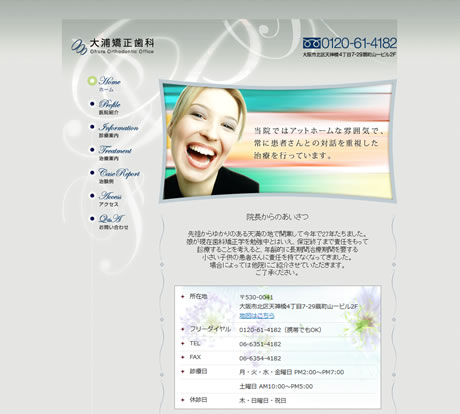Screen dimensions: 460x414
Task: Open the Case Report 治験例 page
Action: tap(119, 176)
